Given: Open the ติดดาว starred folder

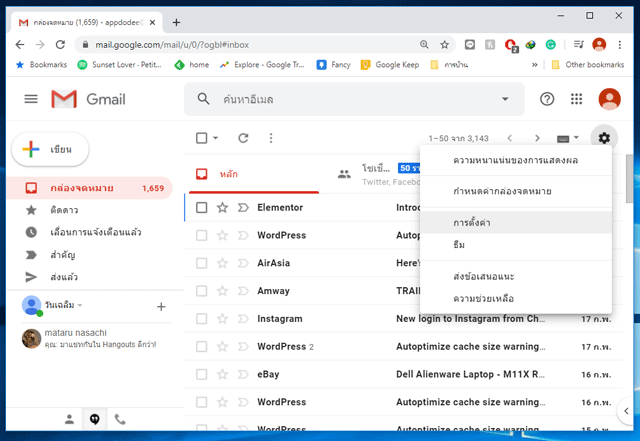Looking at the screenshot, I should coord(90,210).
